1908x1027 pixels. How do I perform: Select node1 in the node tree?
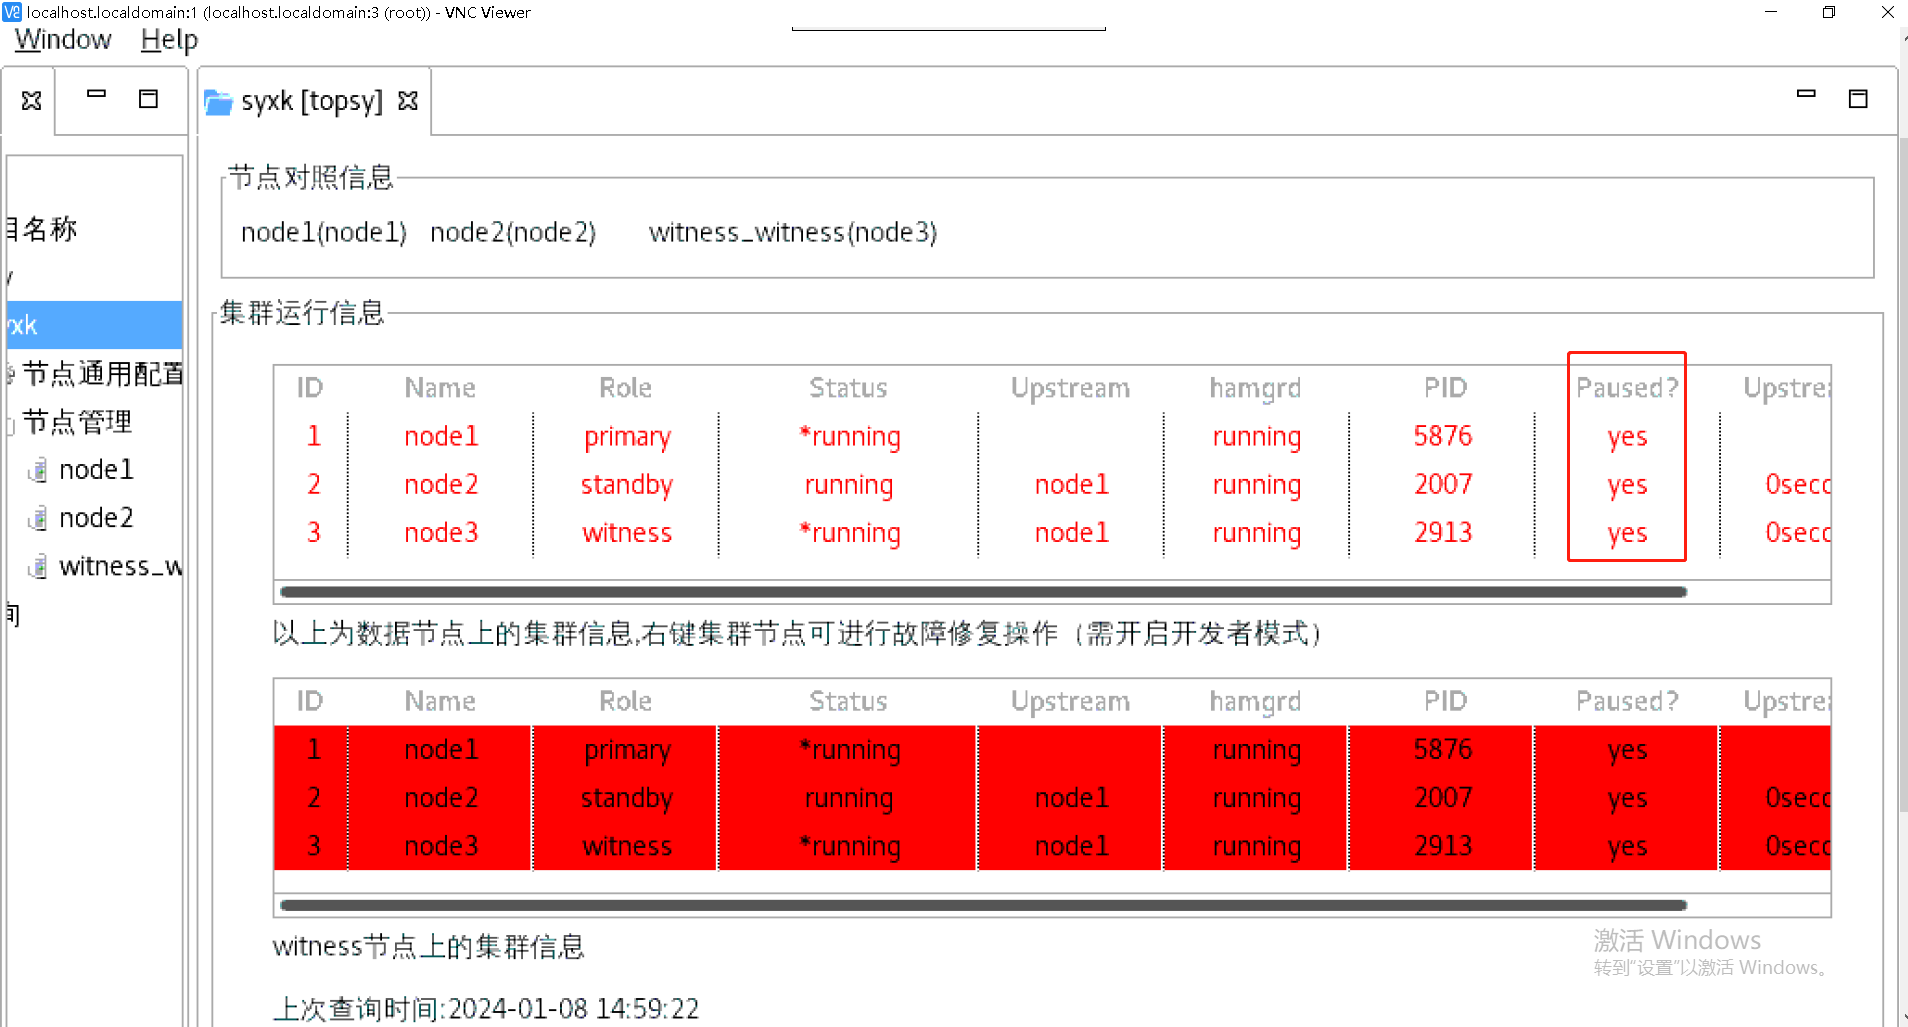coord(96,469)
